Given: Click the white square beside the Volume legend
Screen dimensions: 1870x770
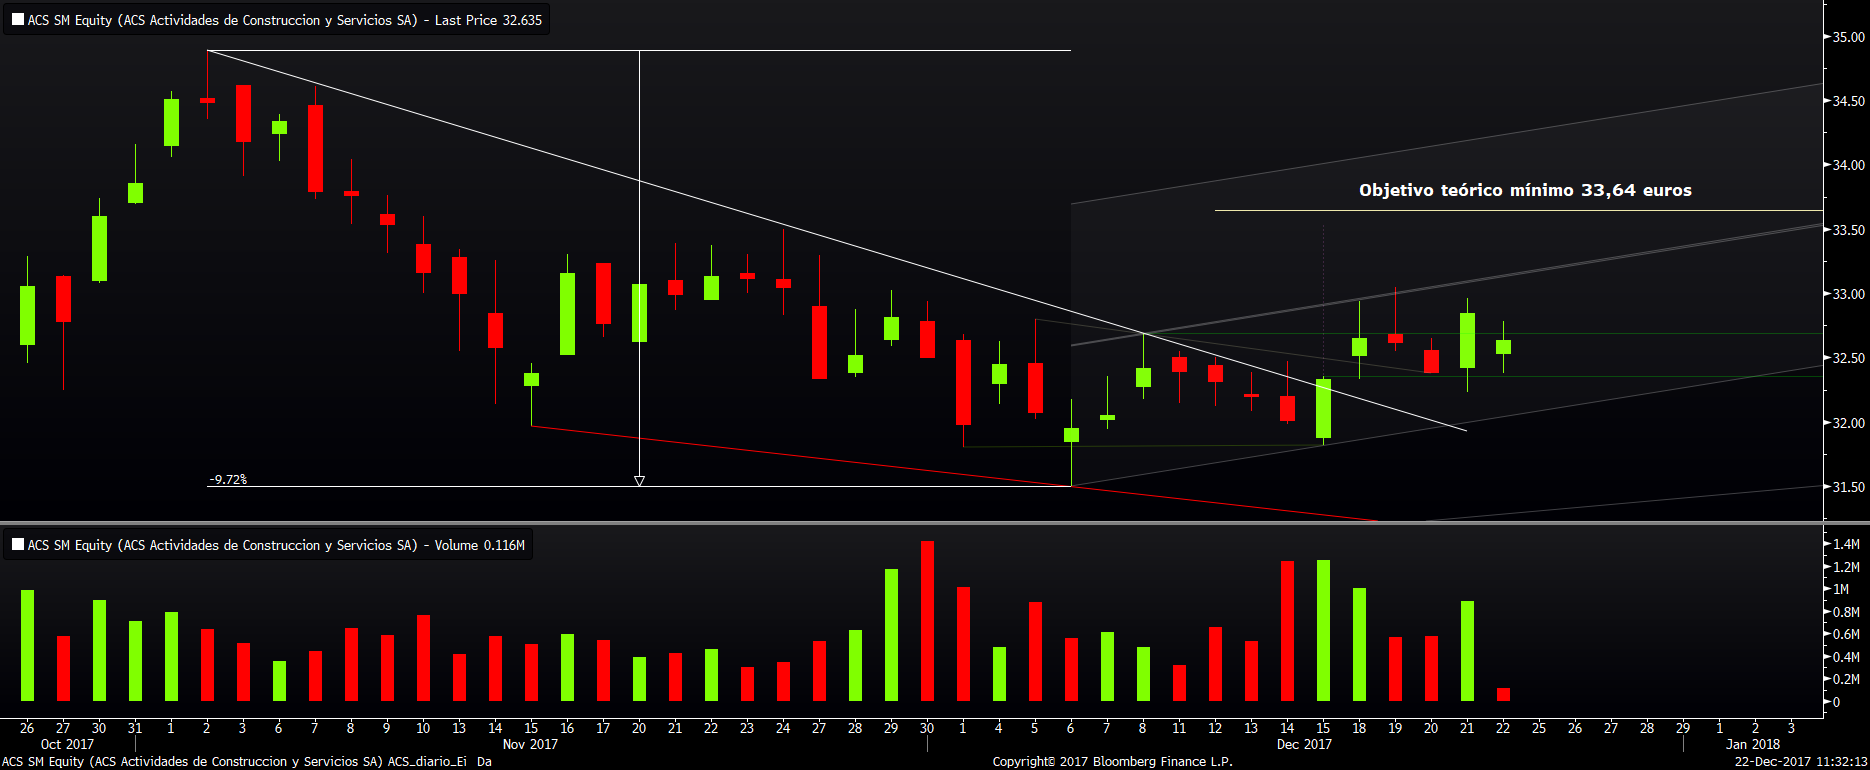Looking at the screenshot, I should 18,544.
